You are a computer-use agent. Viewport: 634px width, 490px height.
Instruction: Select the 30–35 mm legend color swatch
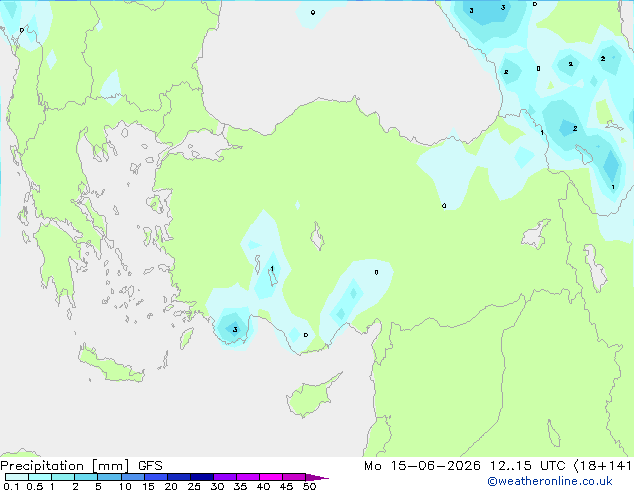224,477
